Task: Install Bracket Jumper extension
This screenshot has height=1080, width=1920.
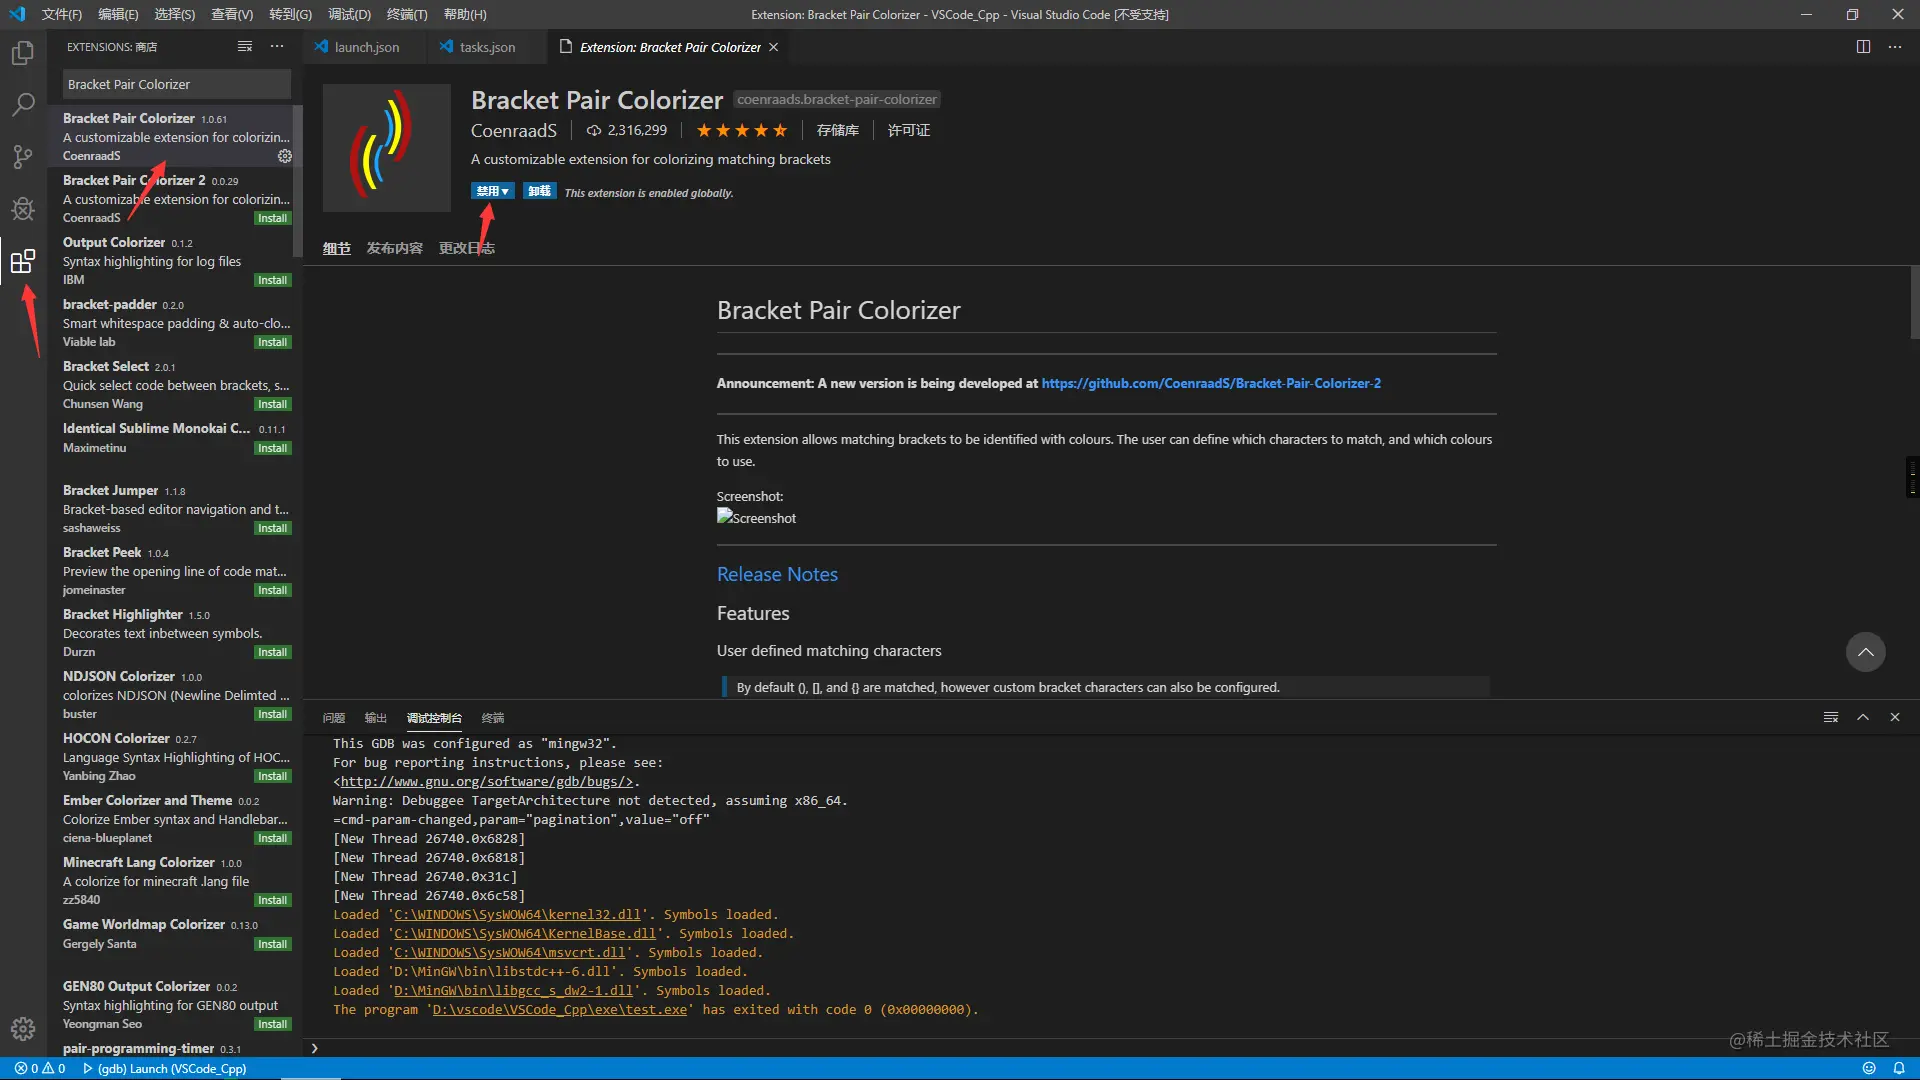Action: point(272,528)
